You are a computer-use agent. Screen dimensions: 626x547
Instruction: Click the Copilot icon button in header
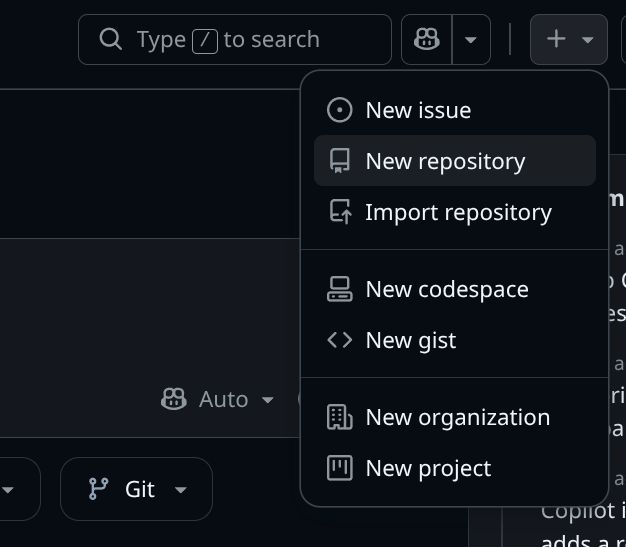pos(426,40)
